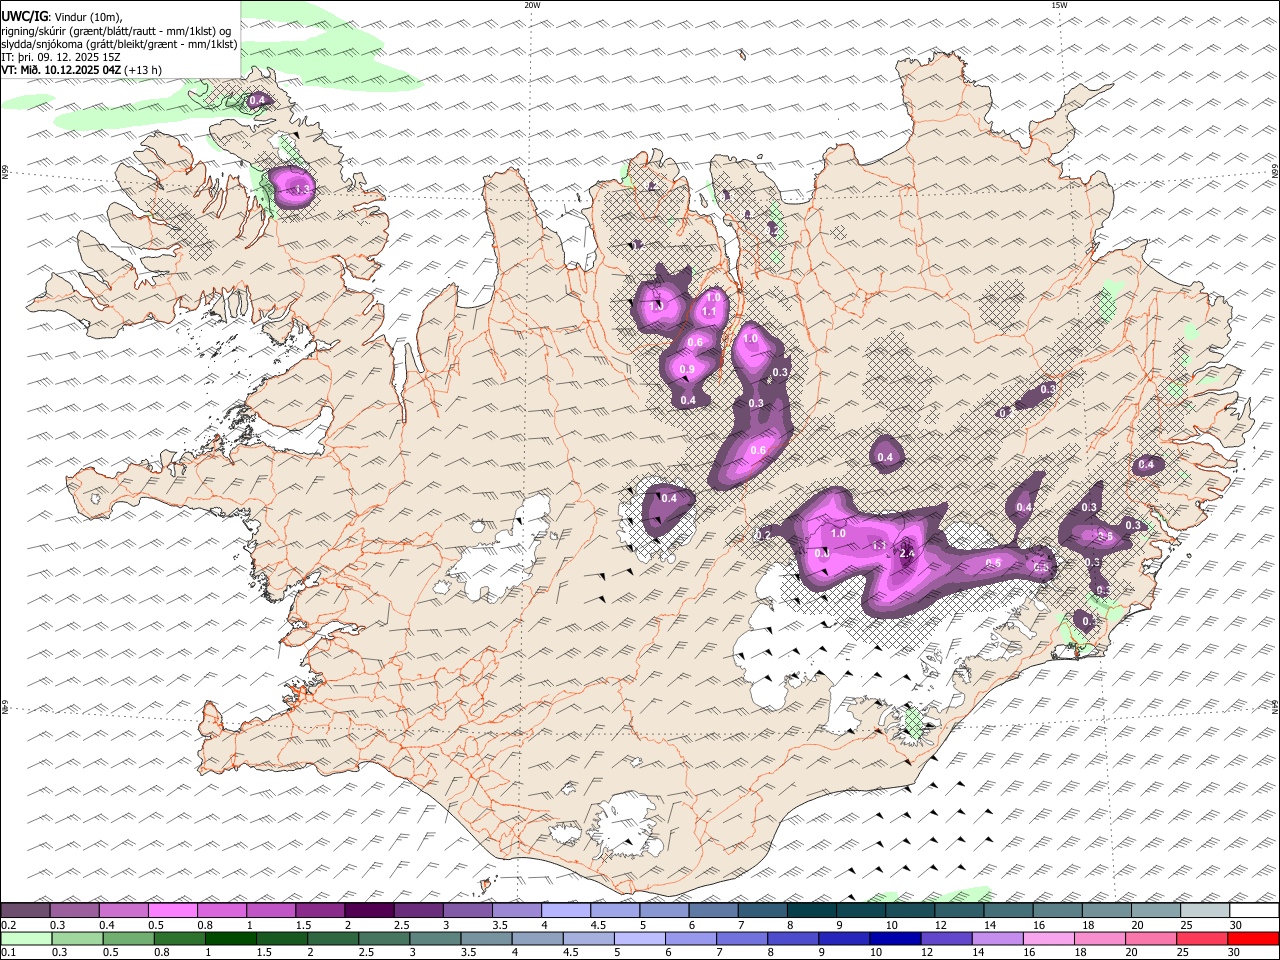Image resolution: width=1280 pixels, height=960 pixels.
Task: Click the '2.4' precipitation value on the map
Action: click(x=907, y=553)
